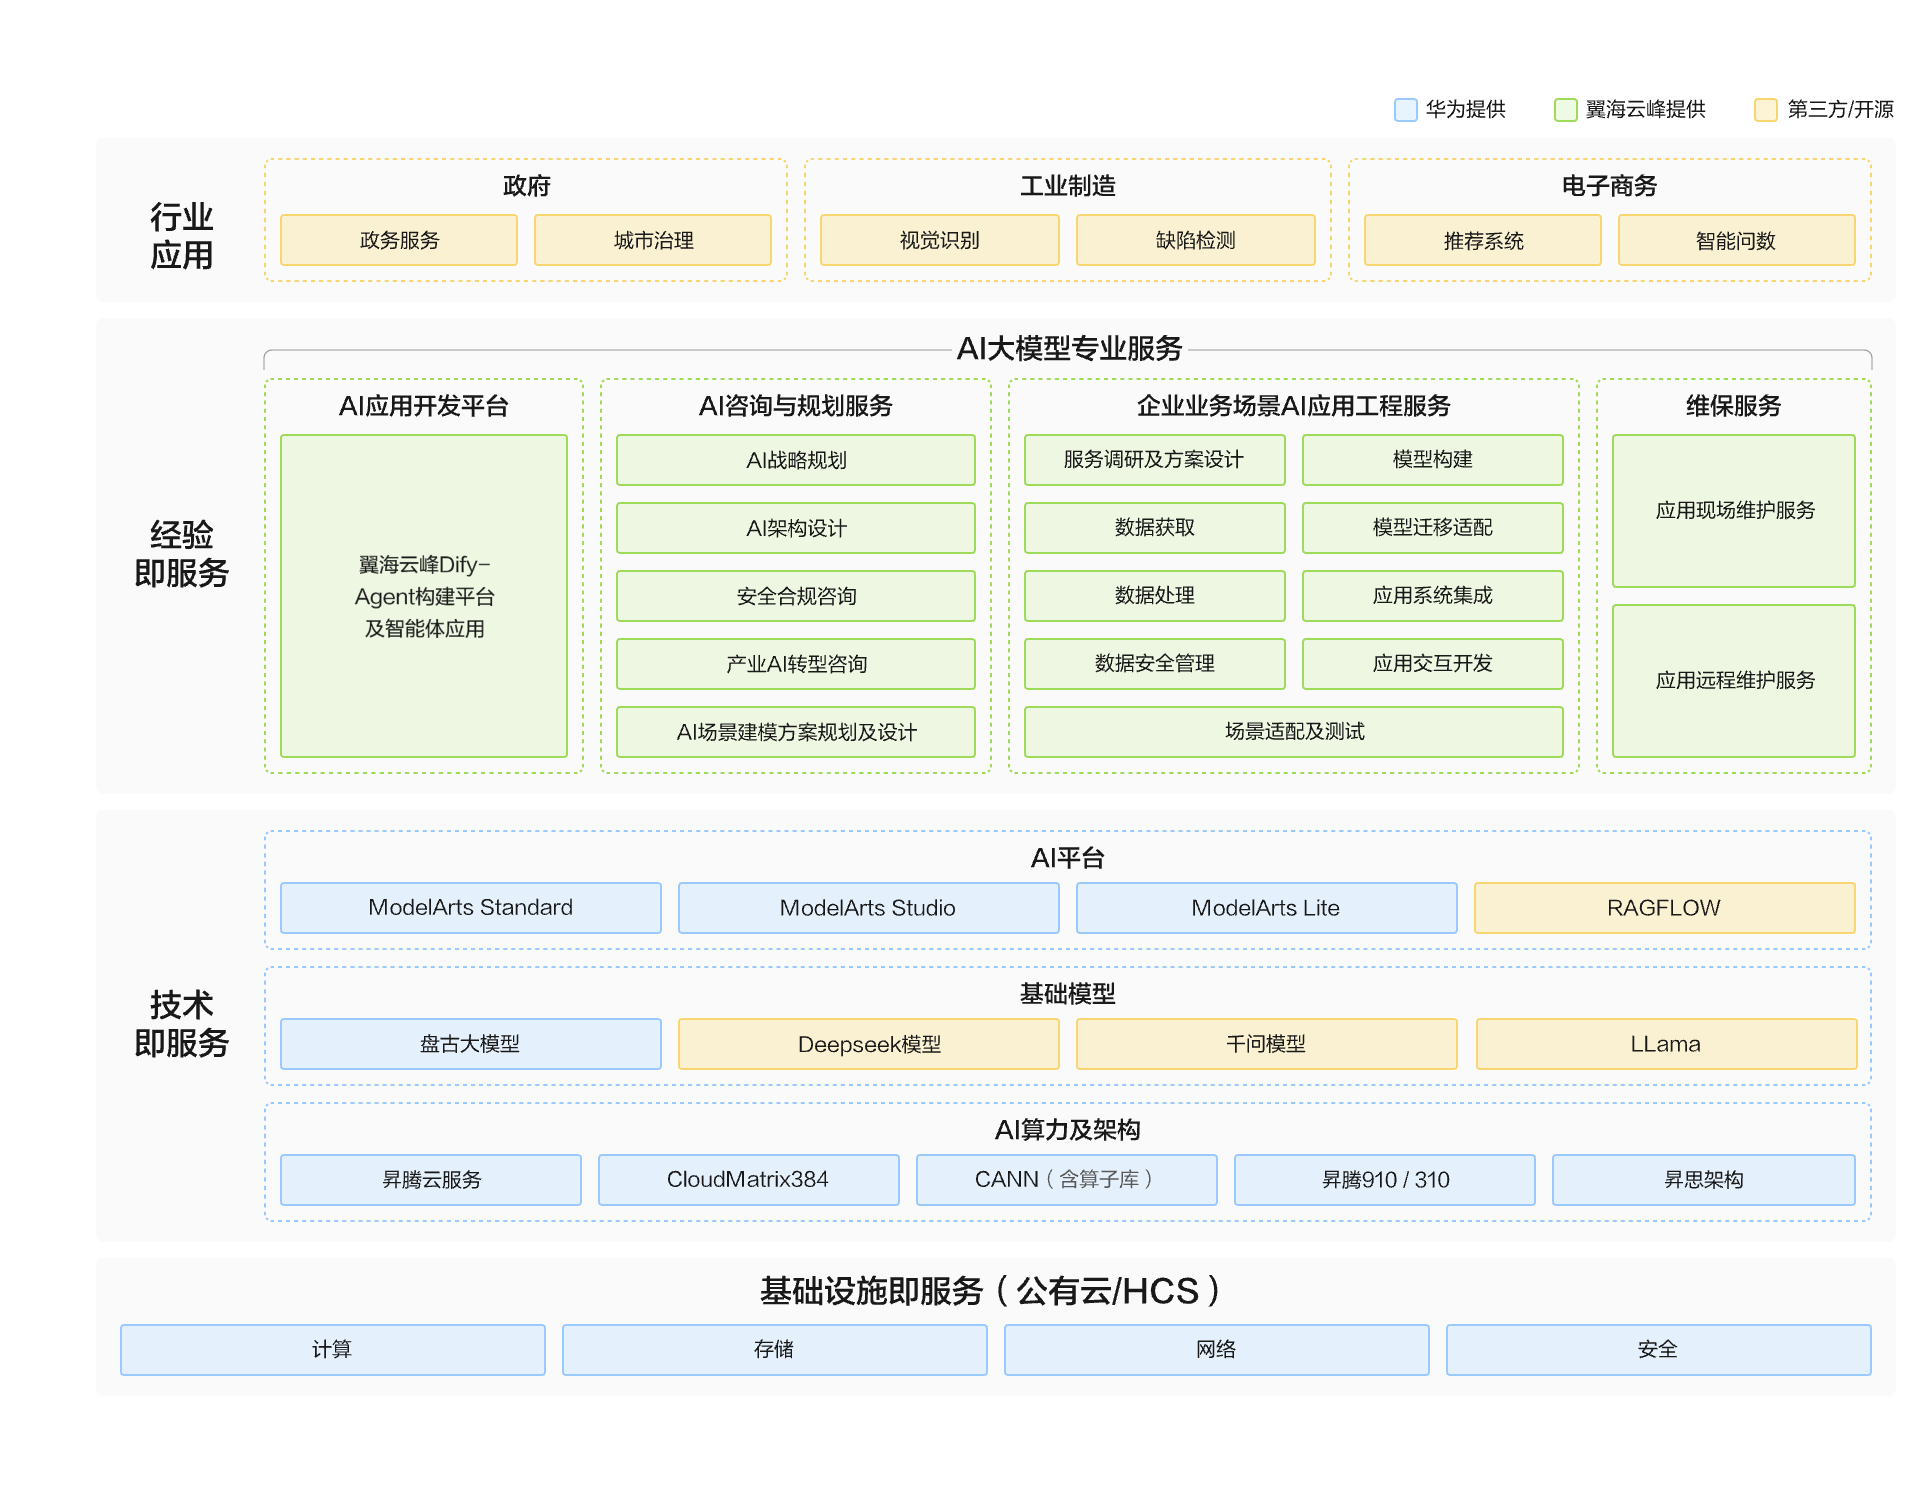Select the 产业AI转型咨询 box

coord(796,664)
